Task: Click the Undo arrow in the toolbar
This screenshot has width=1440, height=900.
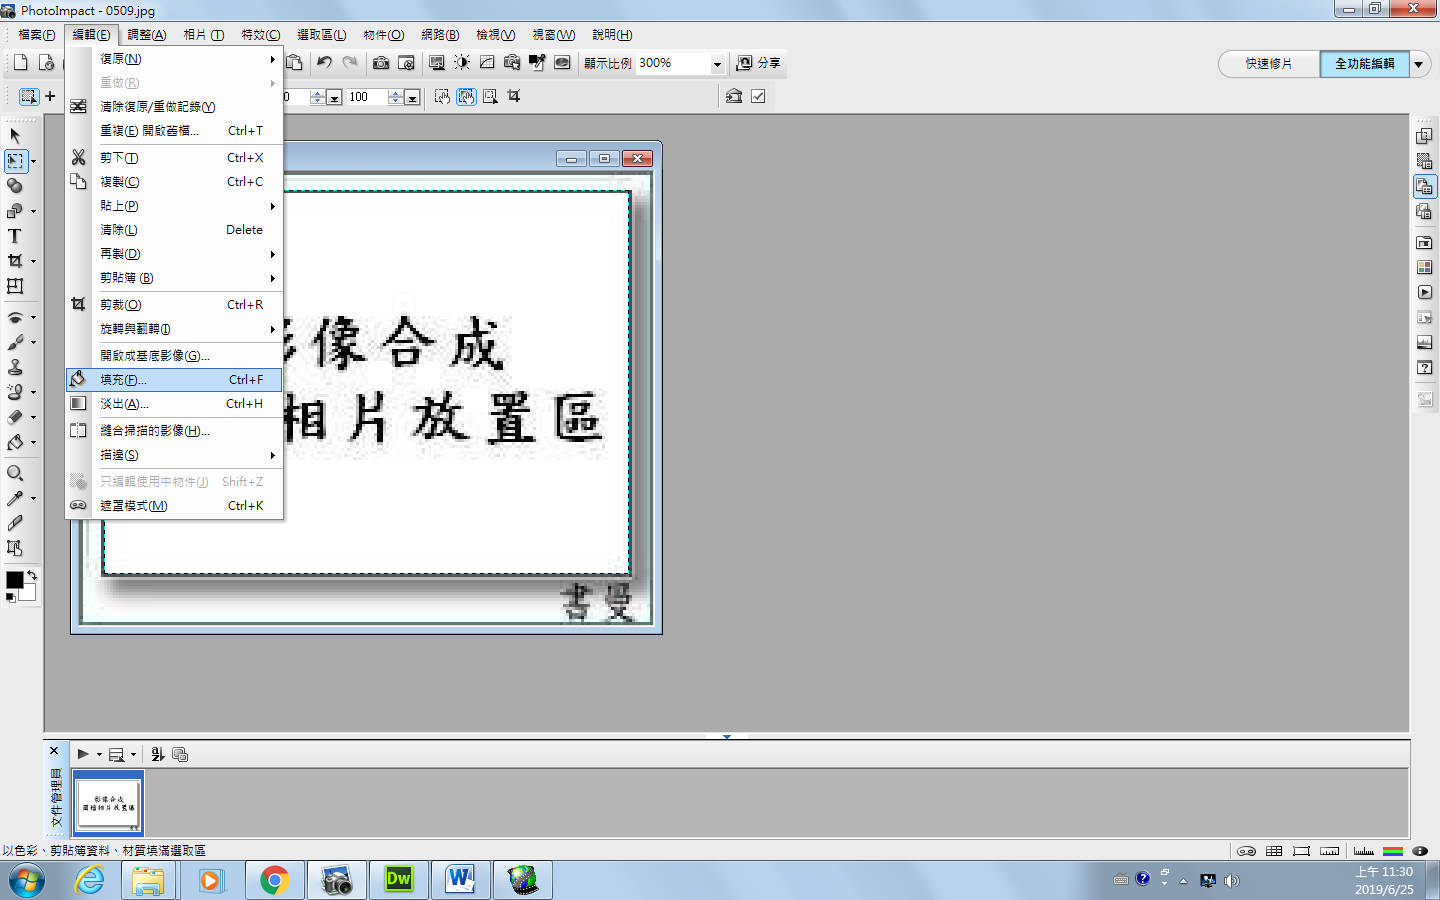Action: 324,63
